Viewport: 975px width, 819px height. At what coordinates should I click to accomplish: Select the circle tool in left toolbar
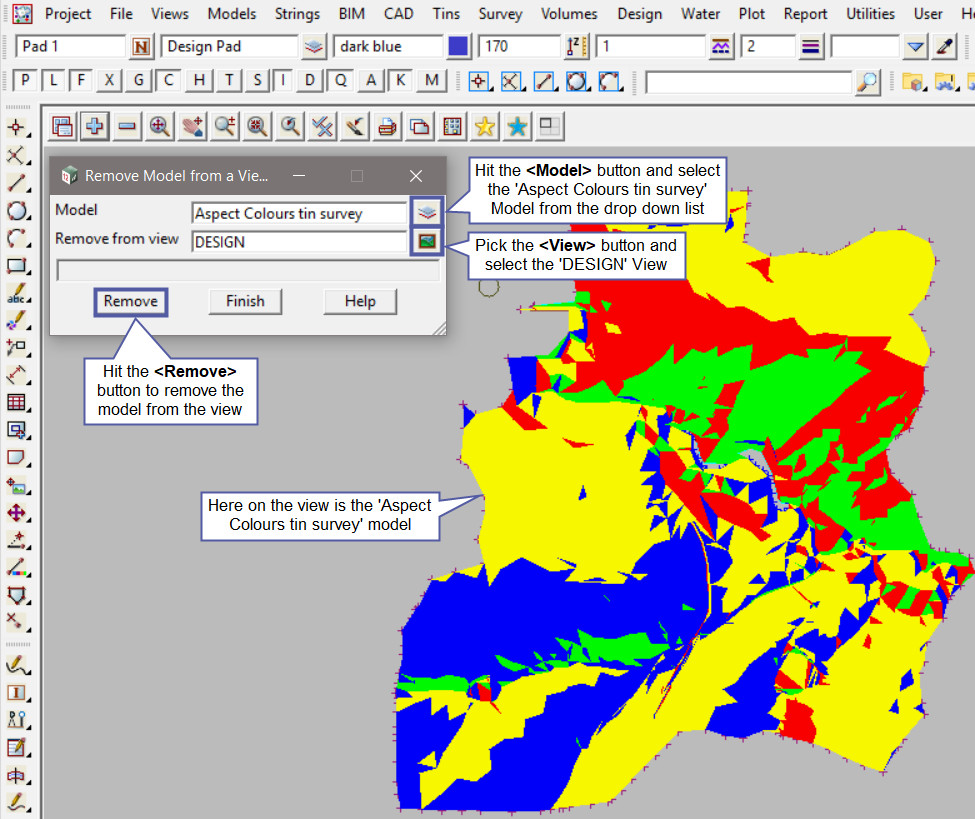(16, 211)
